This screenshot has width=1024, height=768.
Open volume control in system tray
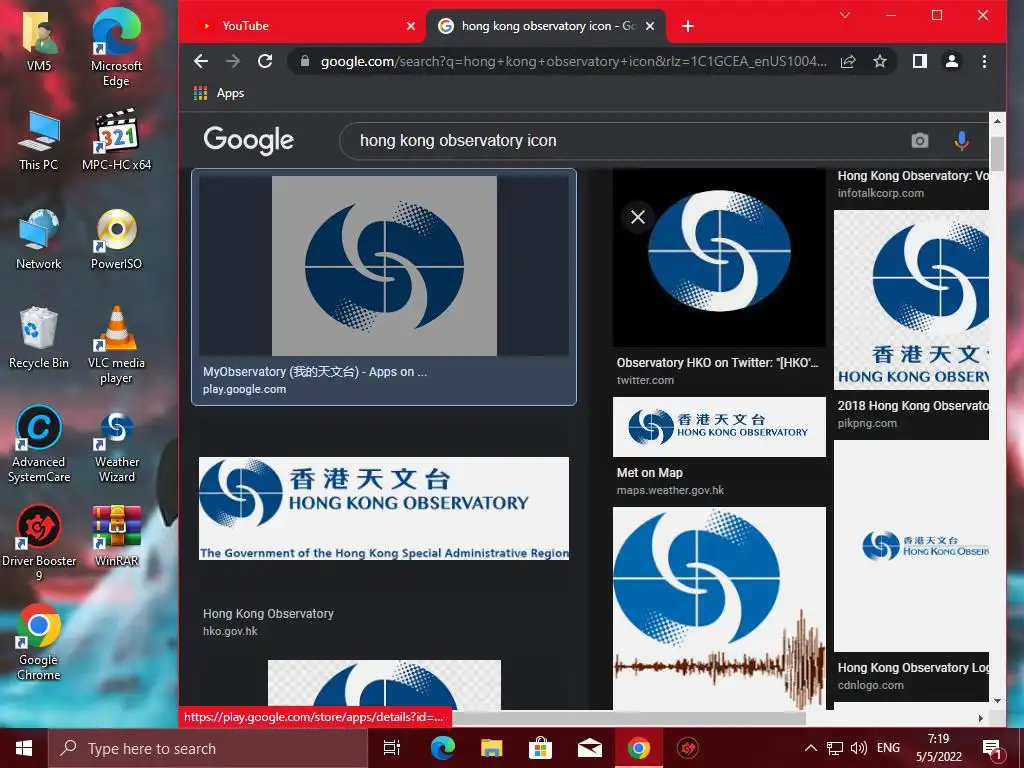tap(859, 748)
